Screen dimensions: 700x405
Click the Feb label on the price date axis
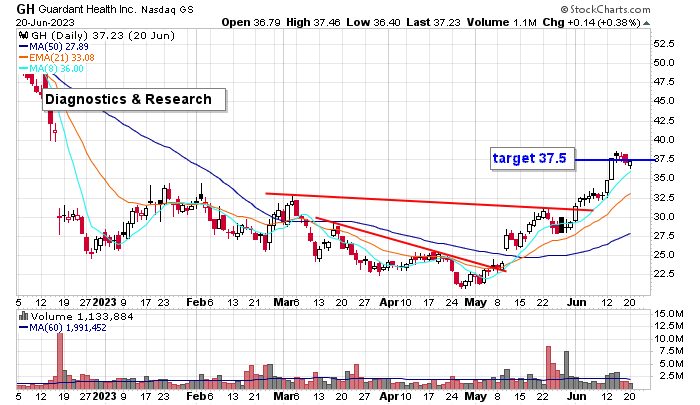[196, 302]
